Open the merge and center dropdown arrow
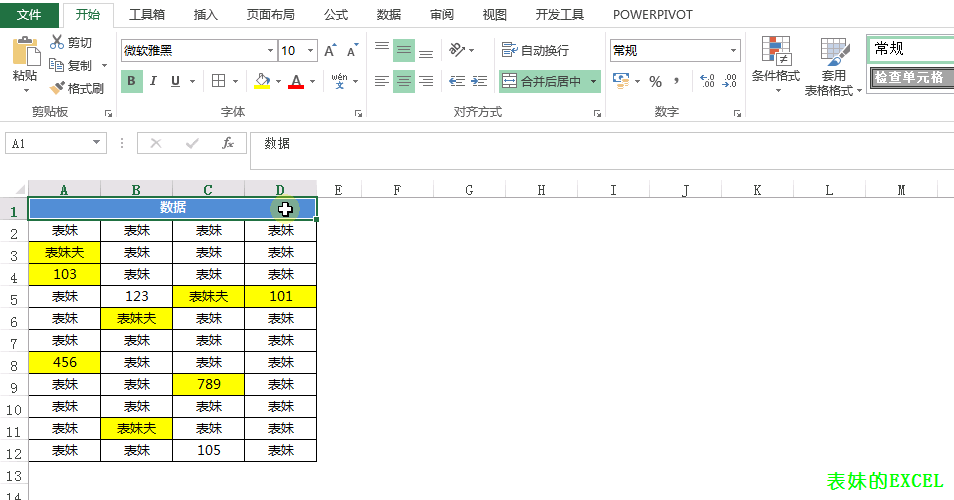This screenshot has width=954, height=500. coord(593,82)
